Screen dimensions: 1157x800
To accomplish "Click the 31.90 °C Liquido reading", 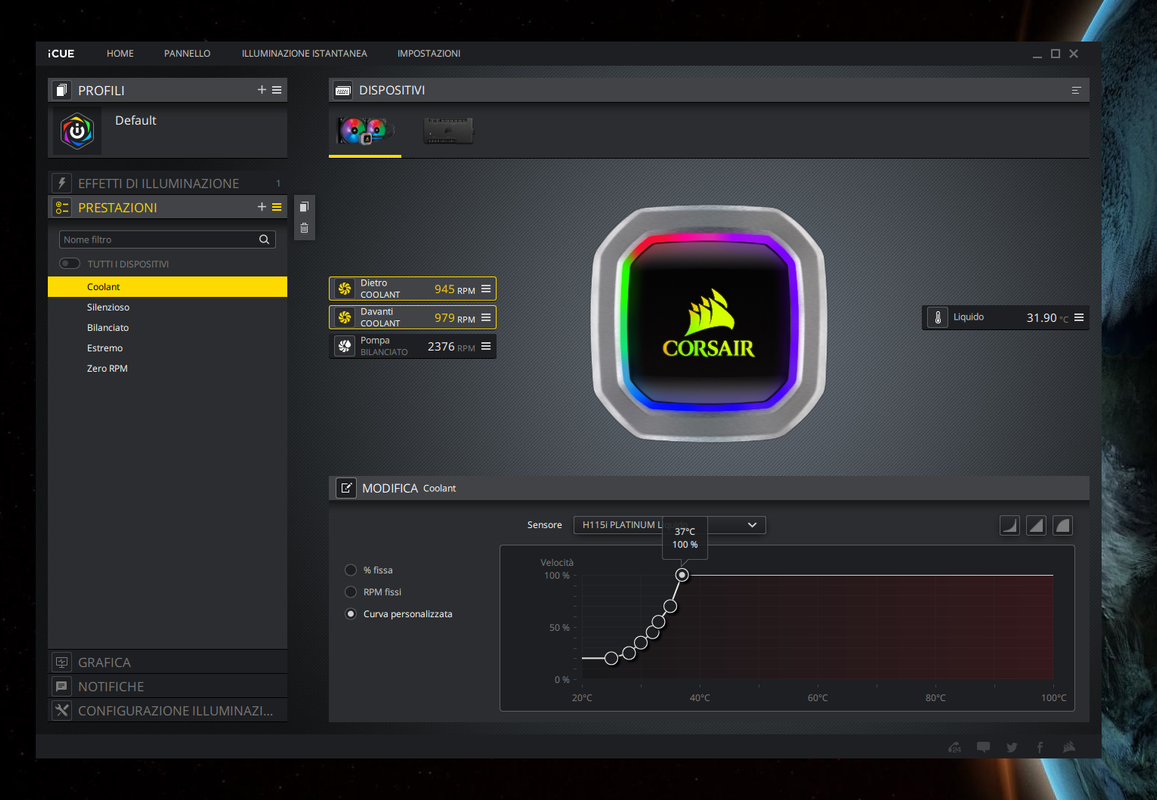I will pyautogui.click(x=1047, y=317).
